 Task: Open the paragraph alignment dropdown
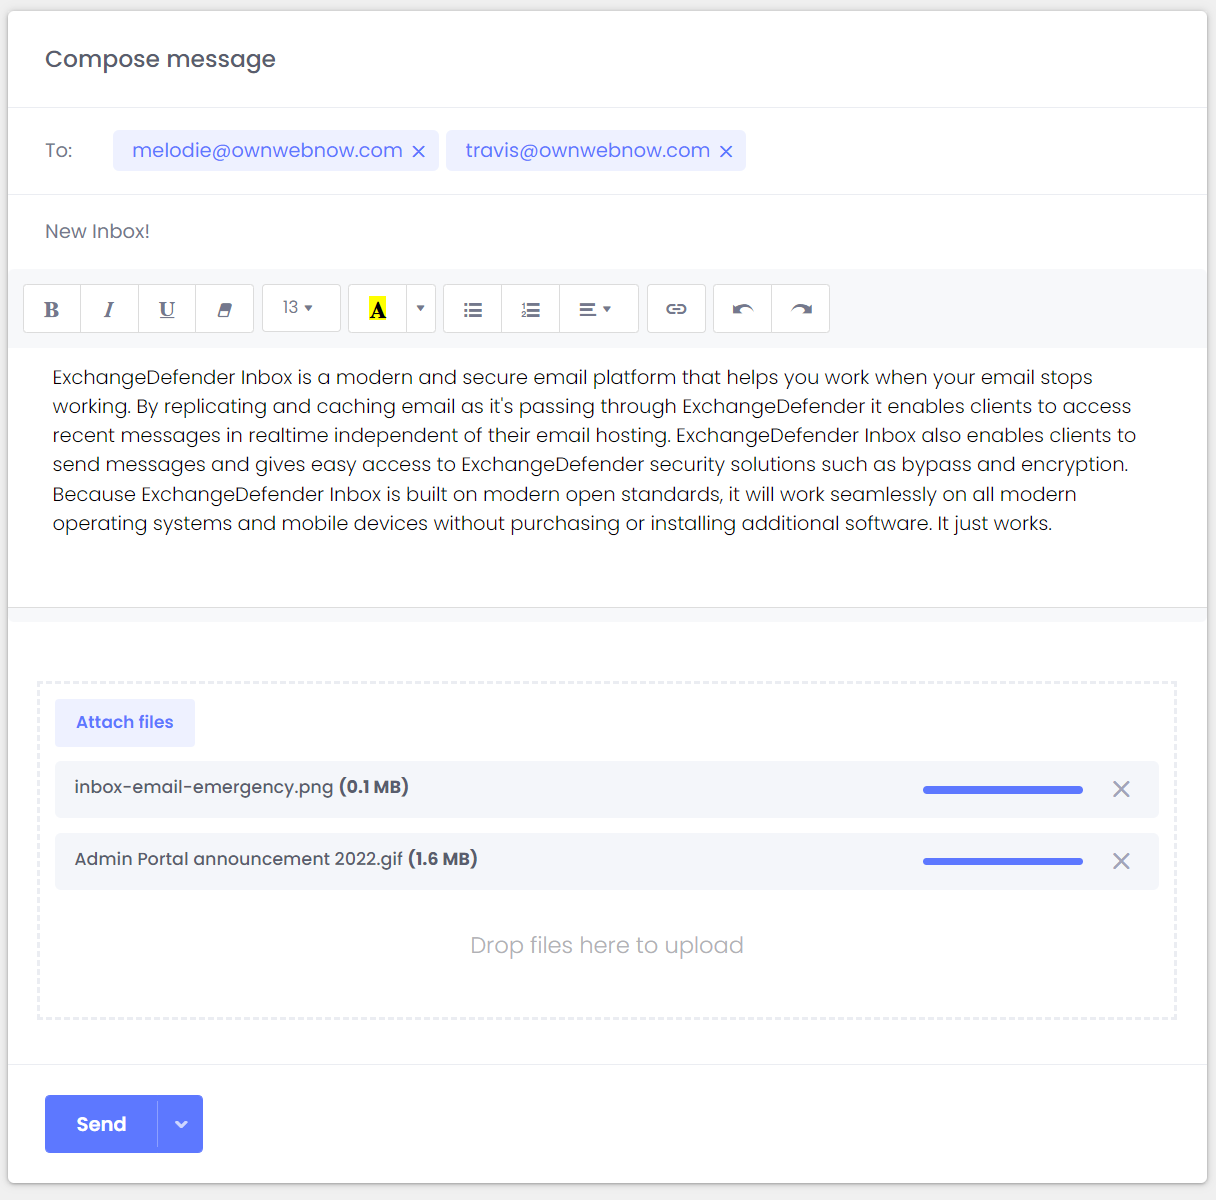click(597, 309)
